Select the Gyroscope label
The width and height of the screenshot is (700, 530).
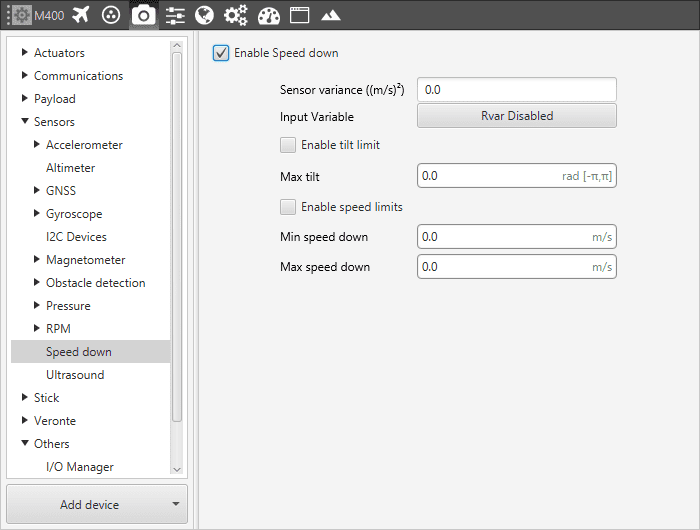tap(74, 214)
